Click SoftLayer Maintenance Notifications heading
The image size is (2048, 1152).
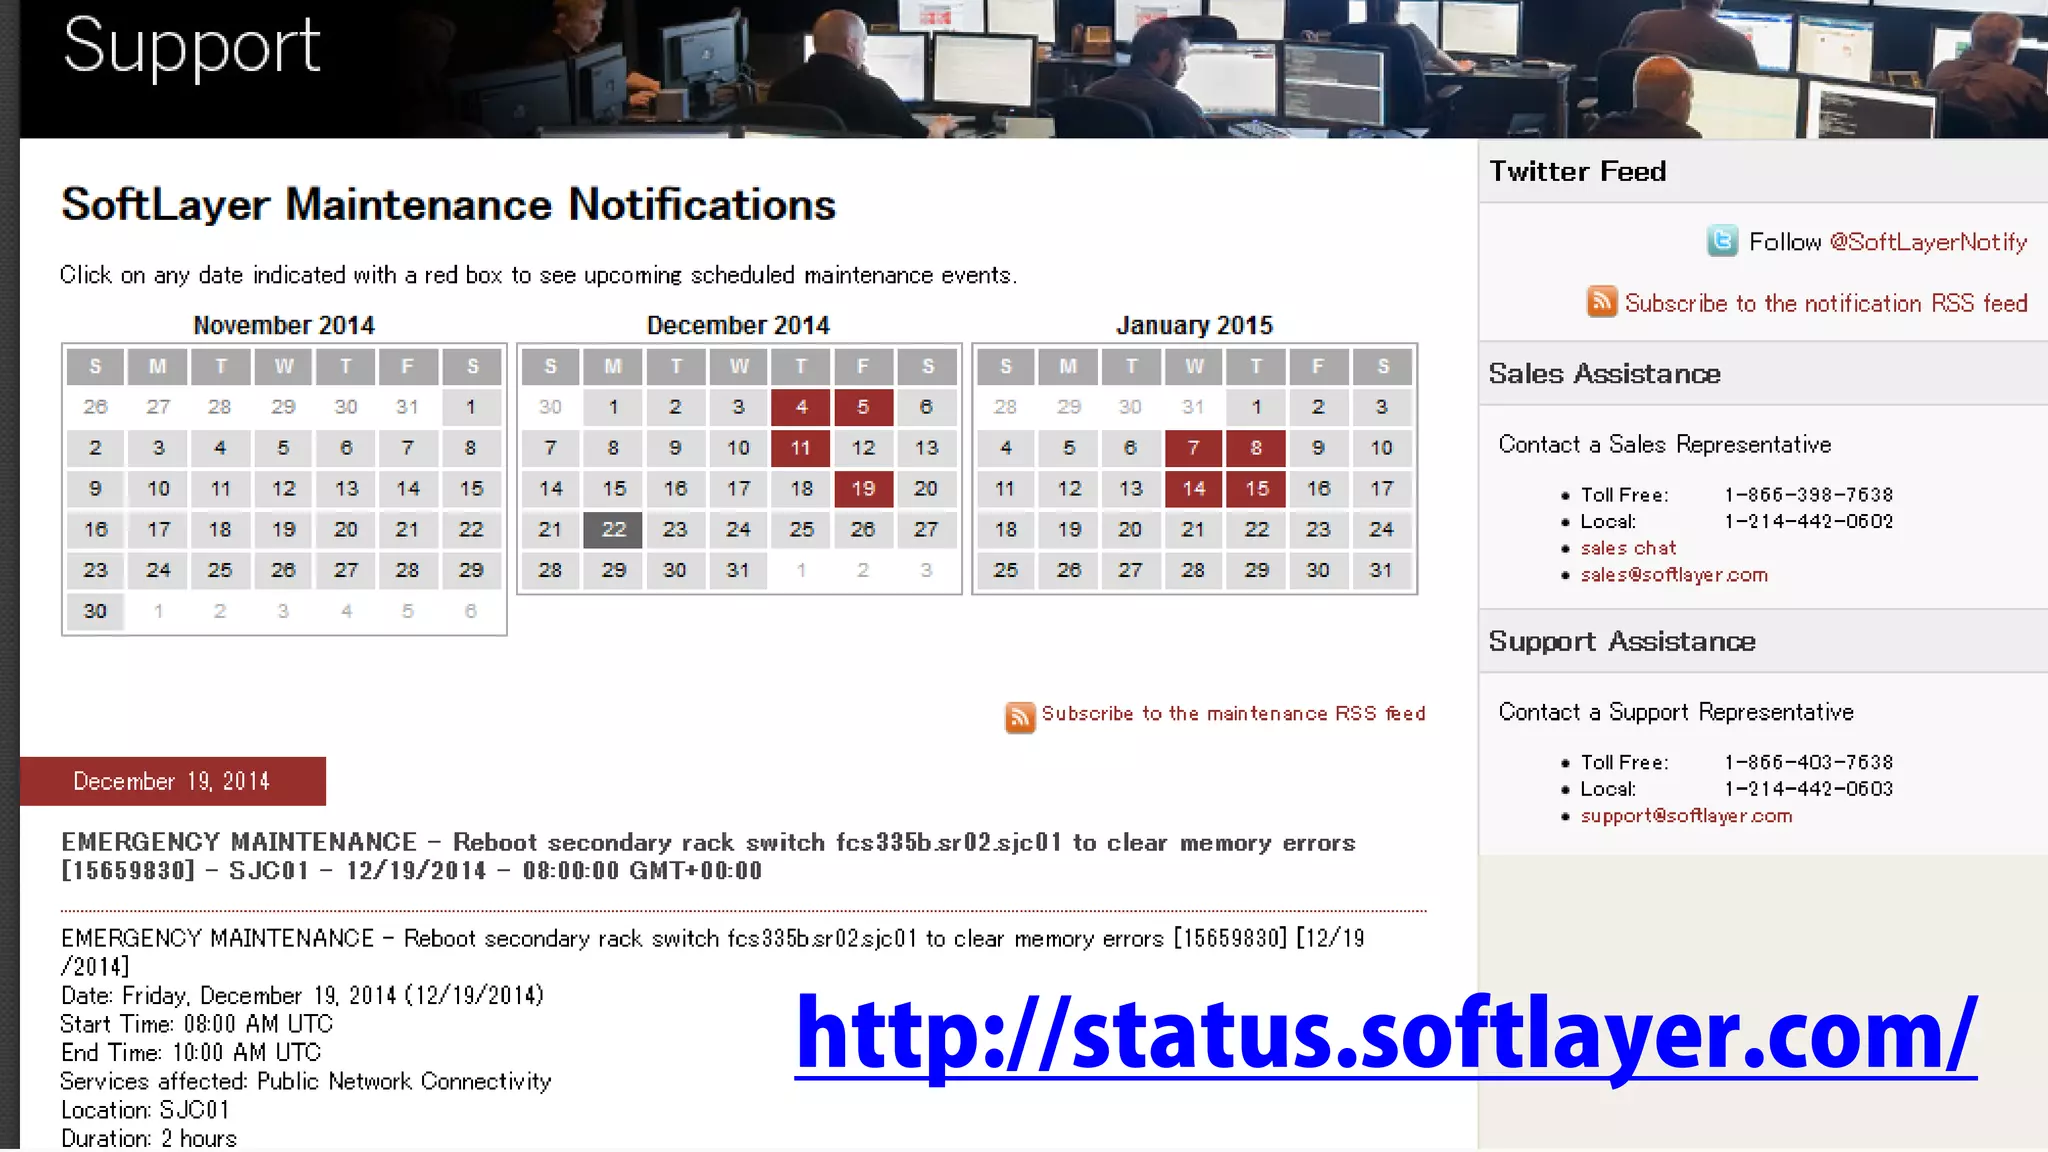click(448, 205)
